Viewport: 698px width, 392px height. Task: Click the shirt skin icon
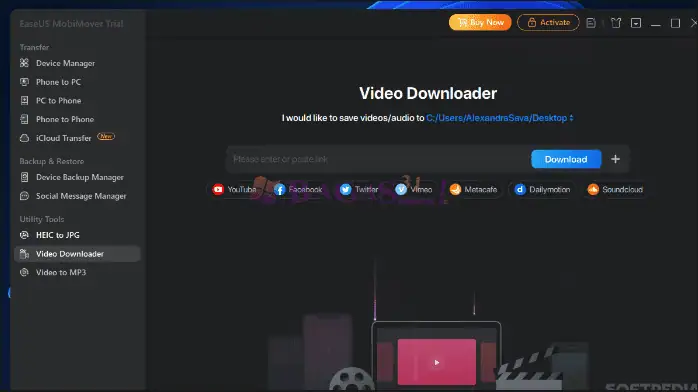click(x=616, y=23)
